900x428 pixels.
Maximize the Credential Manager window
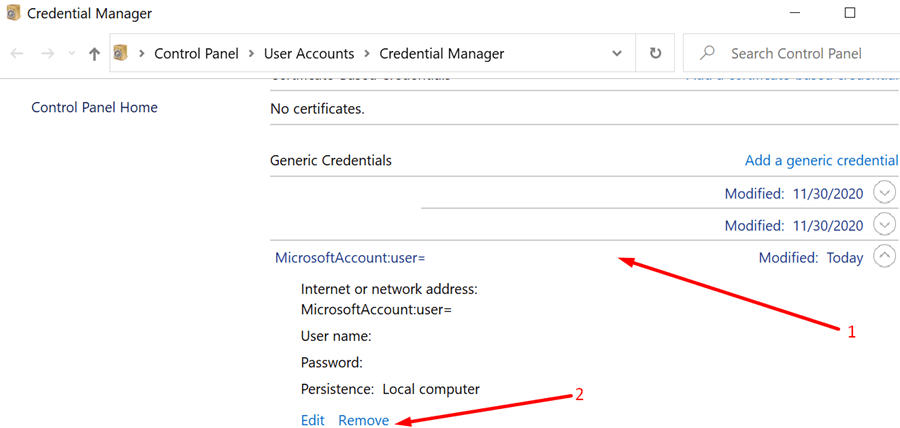coord(850,13)
